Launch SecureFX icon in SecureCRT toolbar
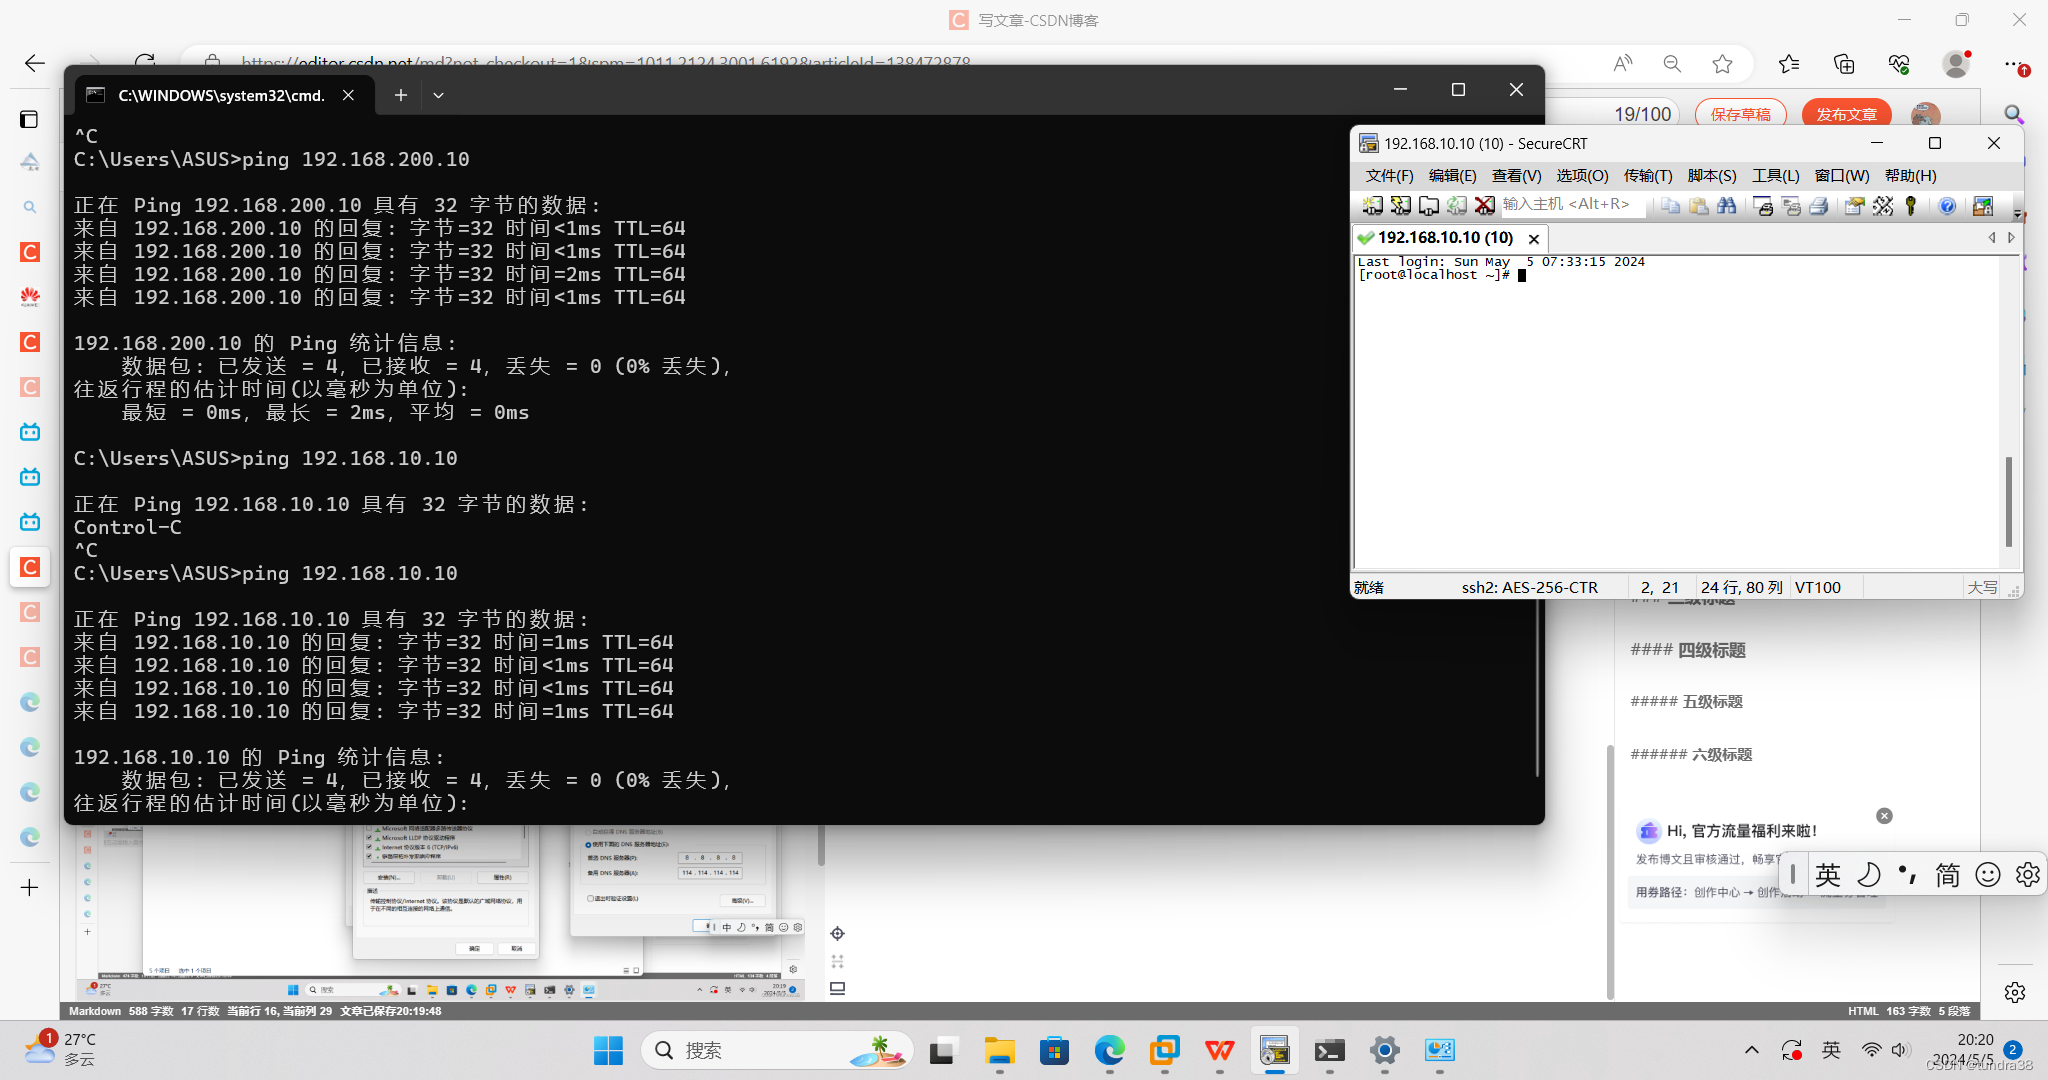Viewport: 2048px width, 1080px height. pos(1983,206)
